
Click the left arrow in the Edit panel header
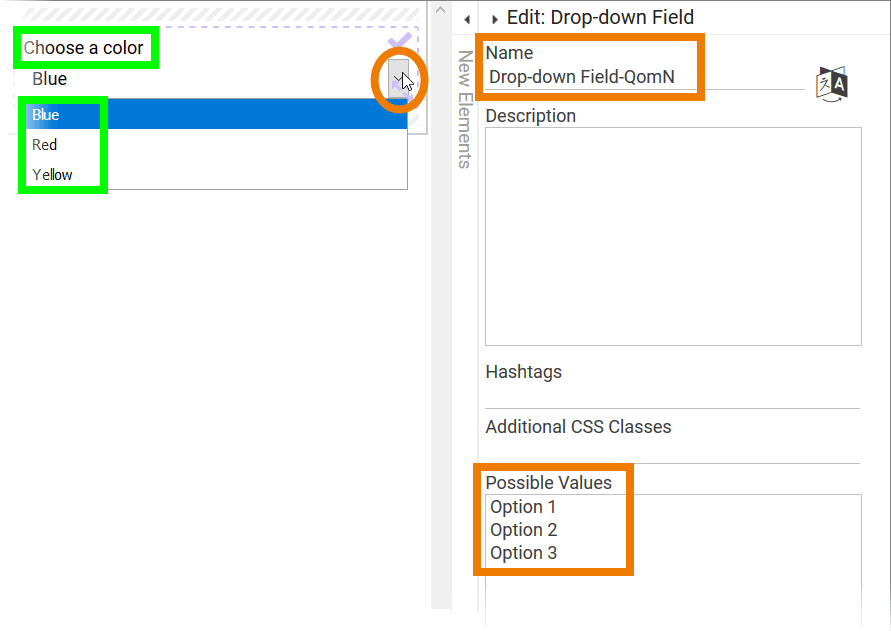click(x=466, y=18)
